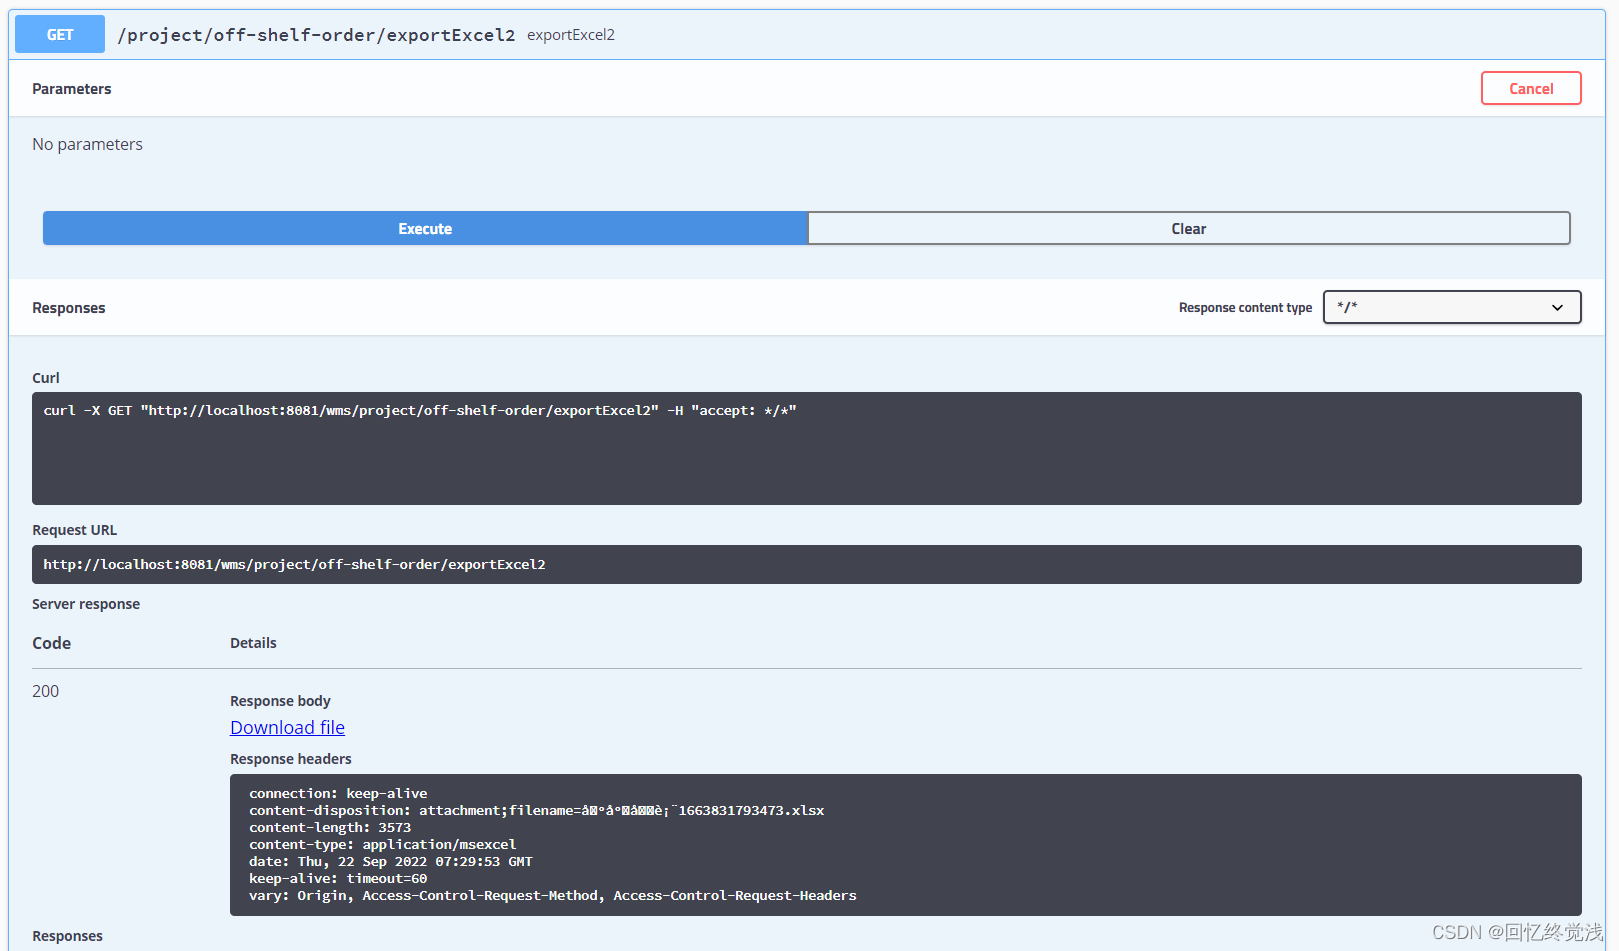Click the Parameters section header
The image size is (1619, 951).
click(x=71, y=88)
